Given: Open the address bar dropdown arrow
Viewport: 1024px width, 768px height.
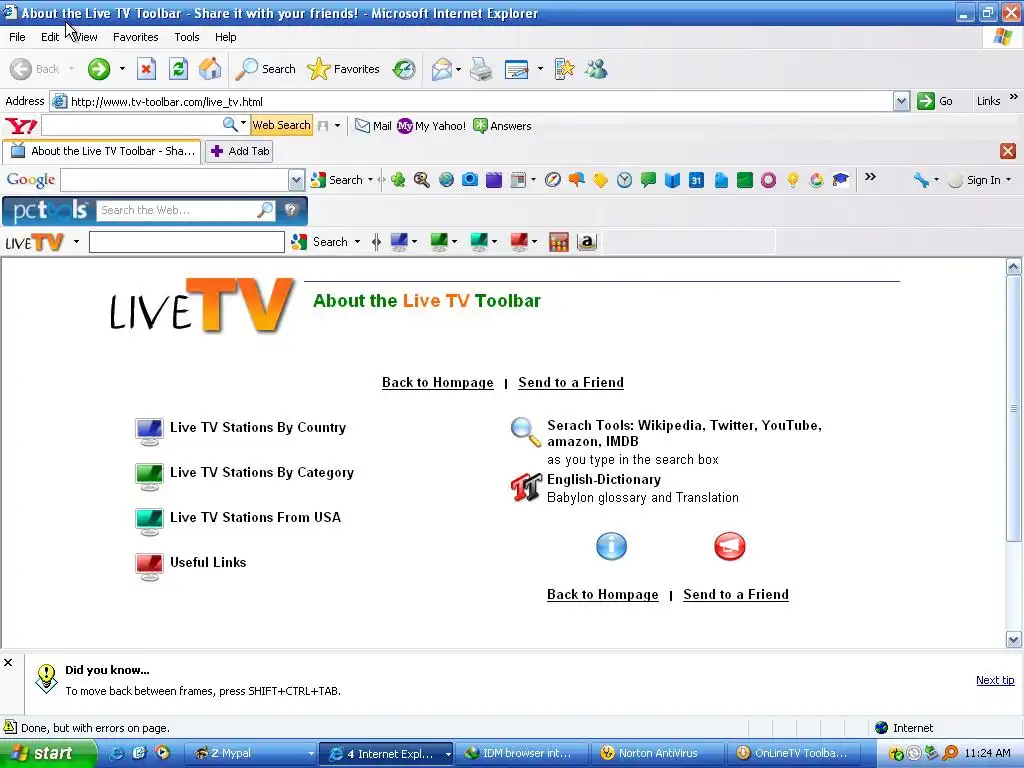Looking at the screenshot, I should 901,101.
